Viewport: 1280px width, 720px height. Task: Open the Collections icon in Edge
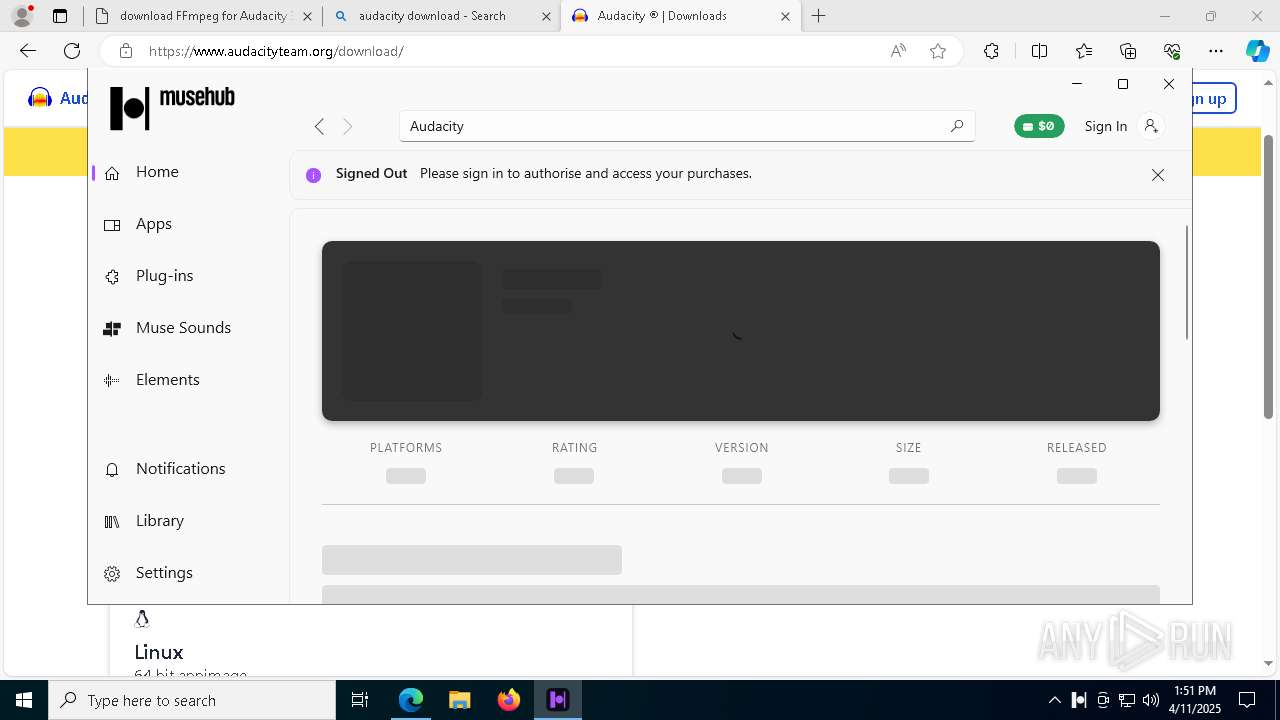point(1128,51)
